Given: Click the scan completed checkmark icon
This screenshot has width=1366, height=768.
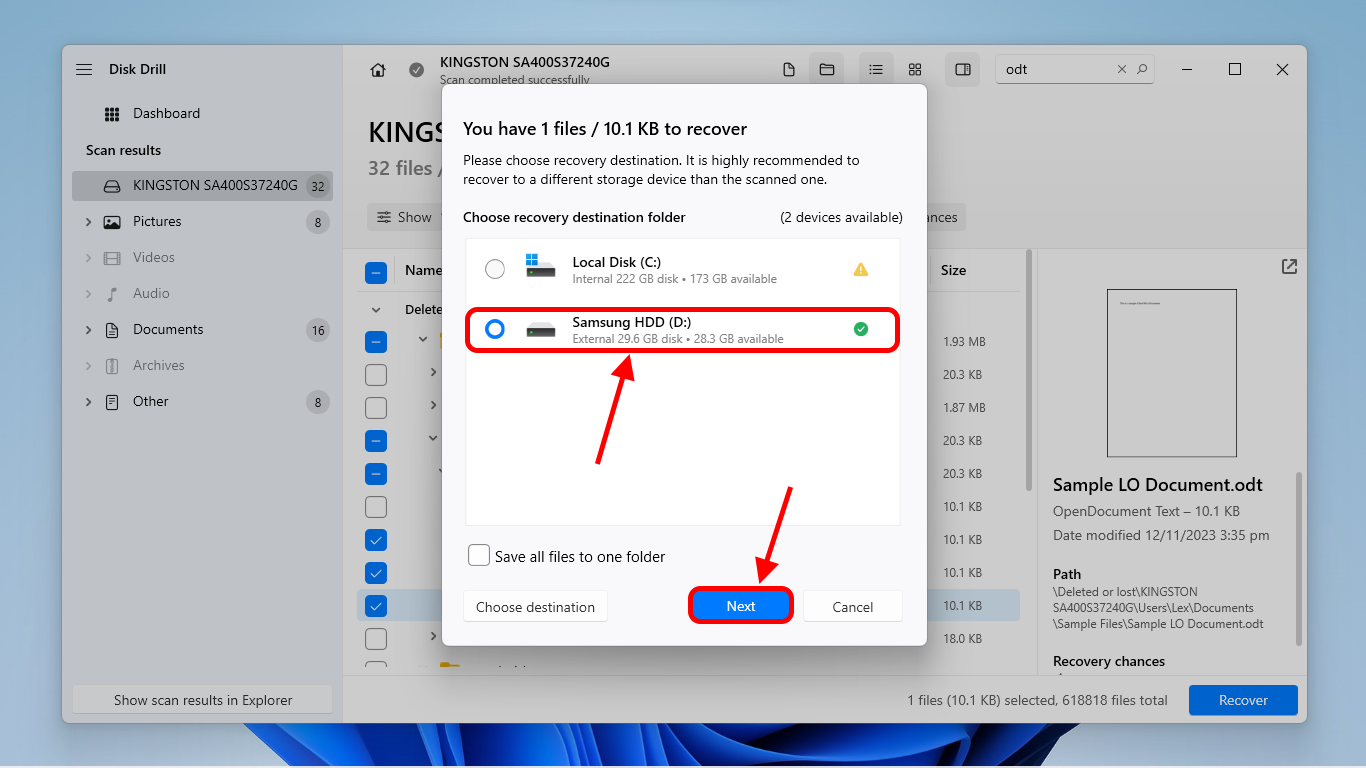Looking at the screenshot, I should (x=416, y=70).
